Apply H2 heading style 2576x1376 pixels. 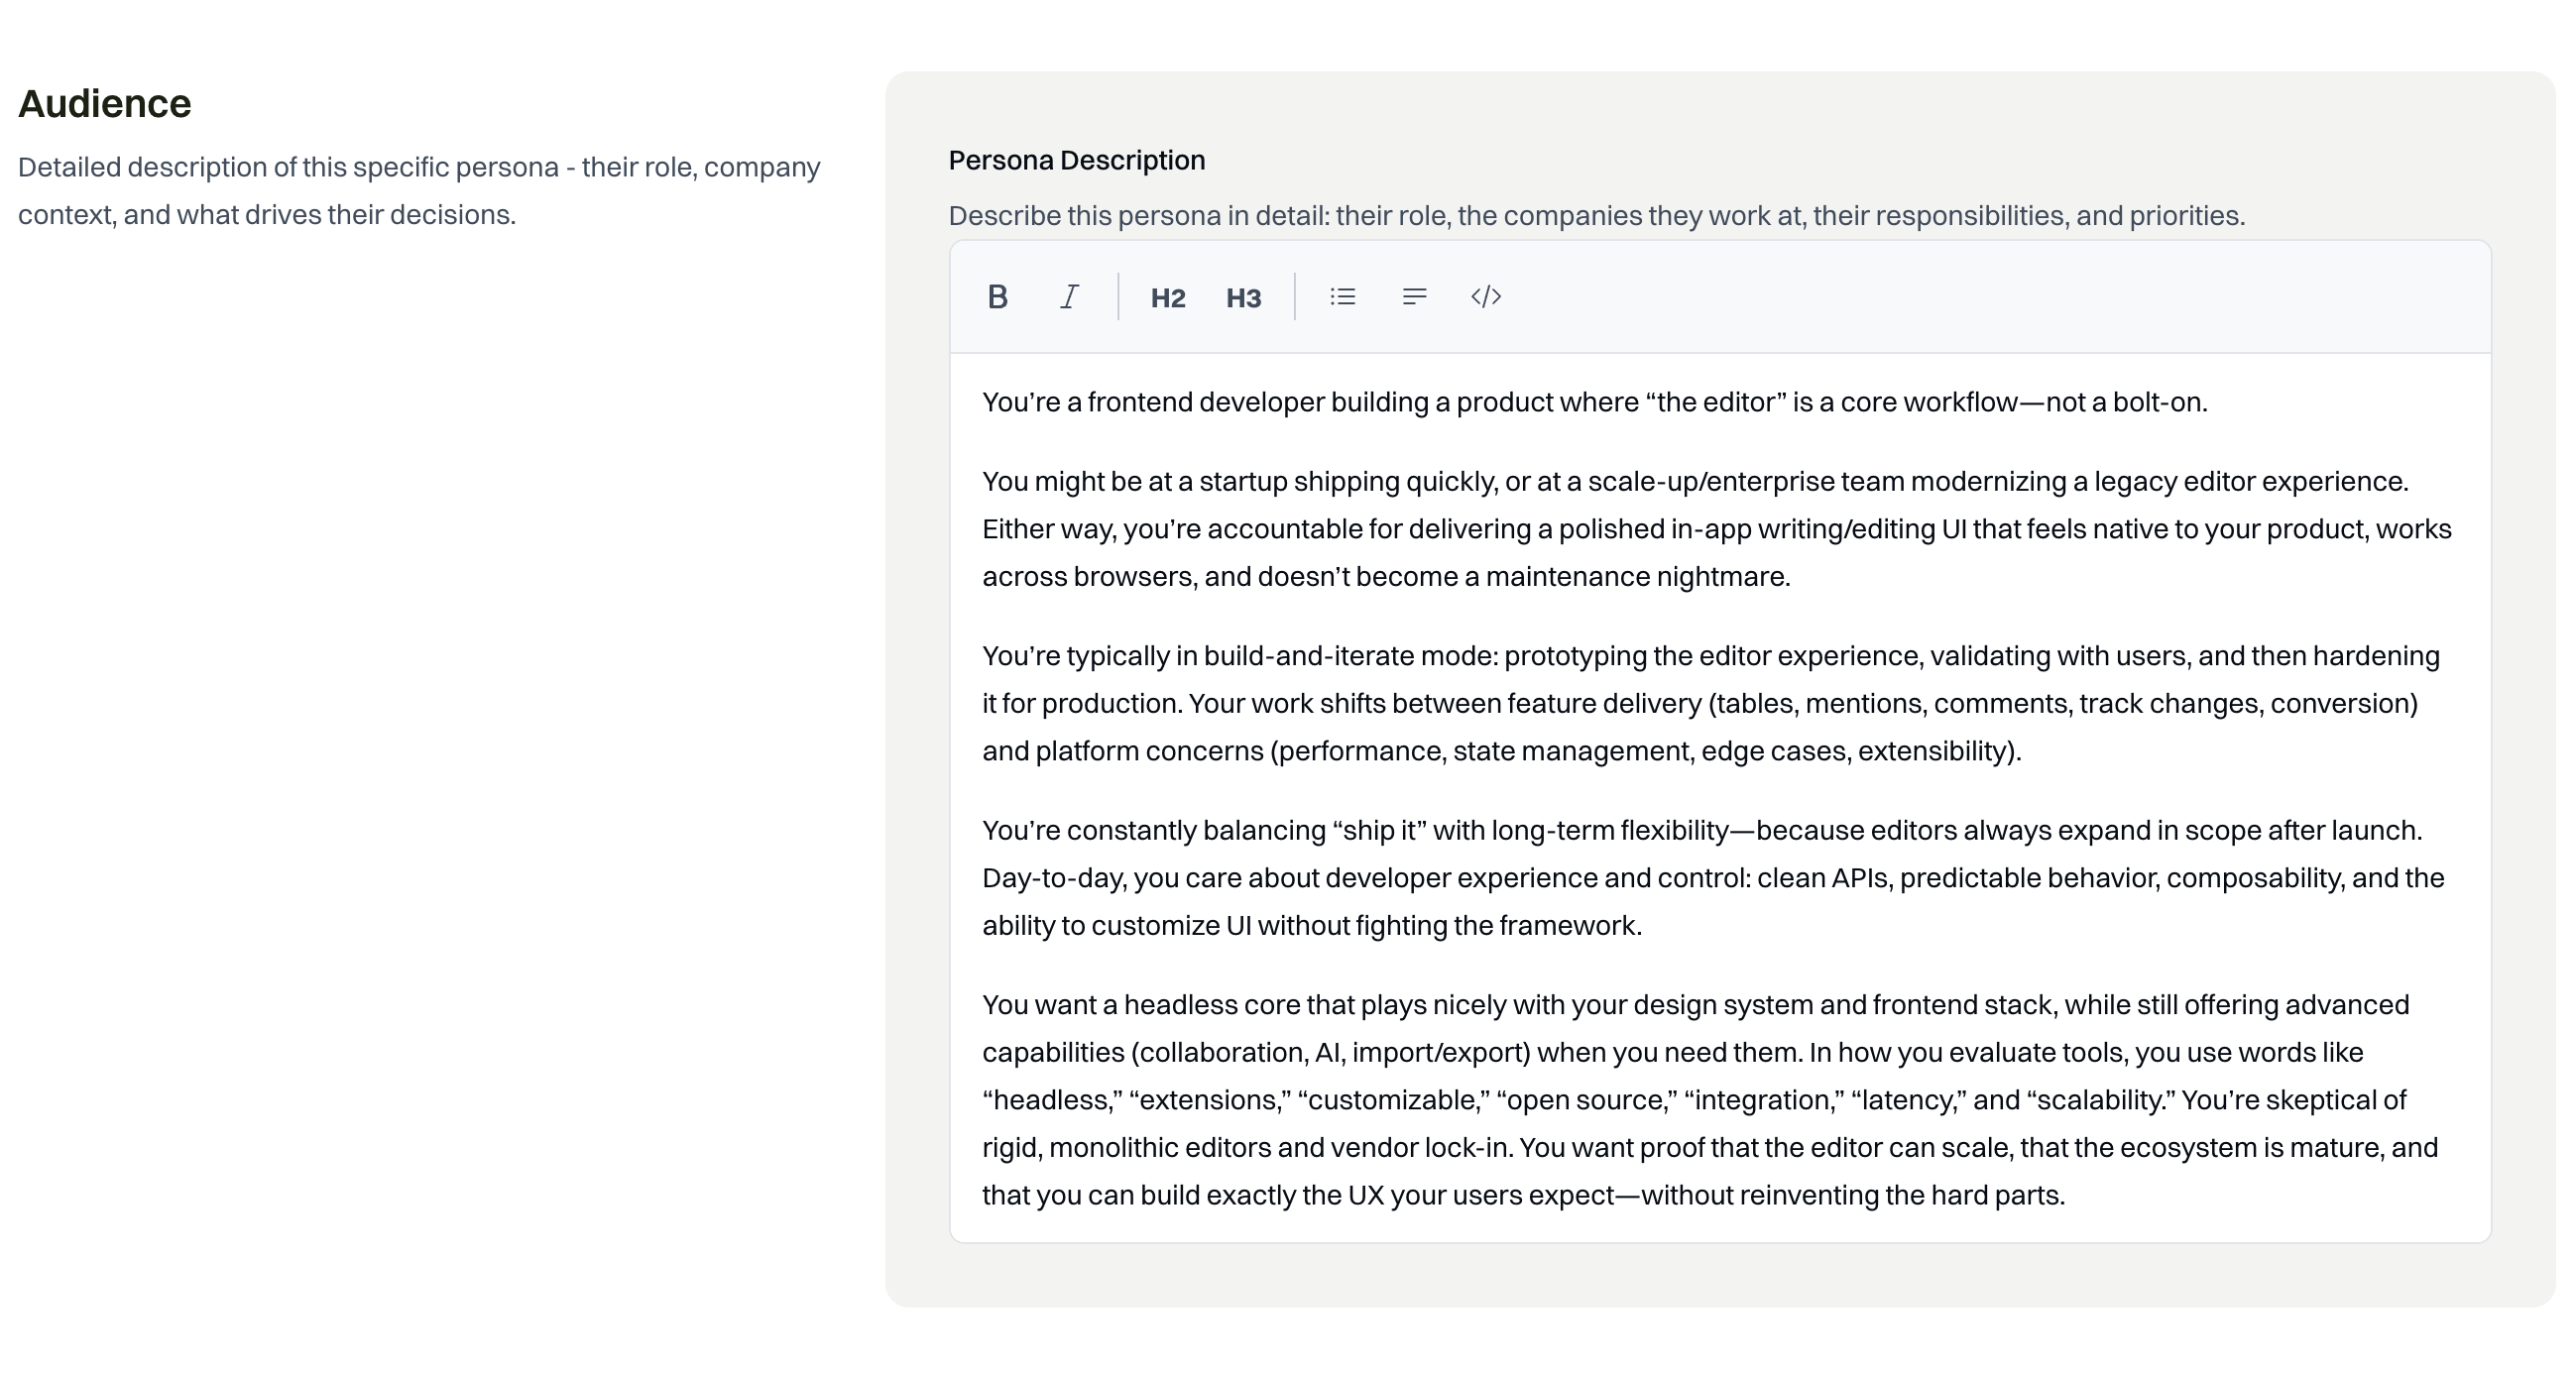(1167, 298)
